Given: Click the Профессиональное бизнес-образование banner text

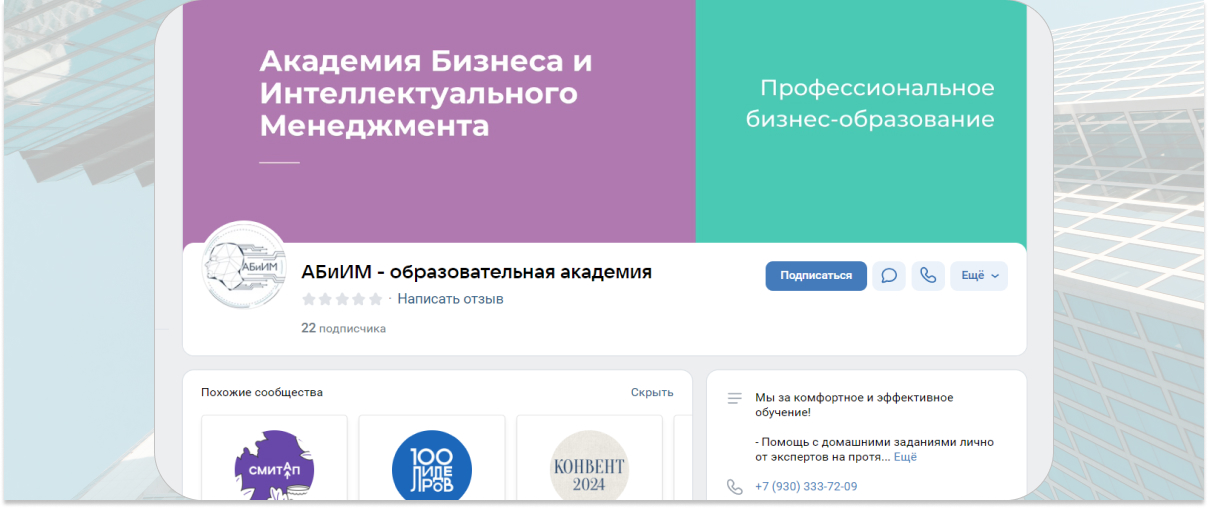Looking at the screenshot, I should click(870, 104).
